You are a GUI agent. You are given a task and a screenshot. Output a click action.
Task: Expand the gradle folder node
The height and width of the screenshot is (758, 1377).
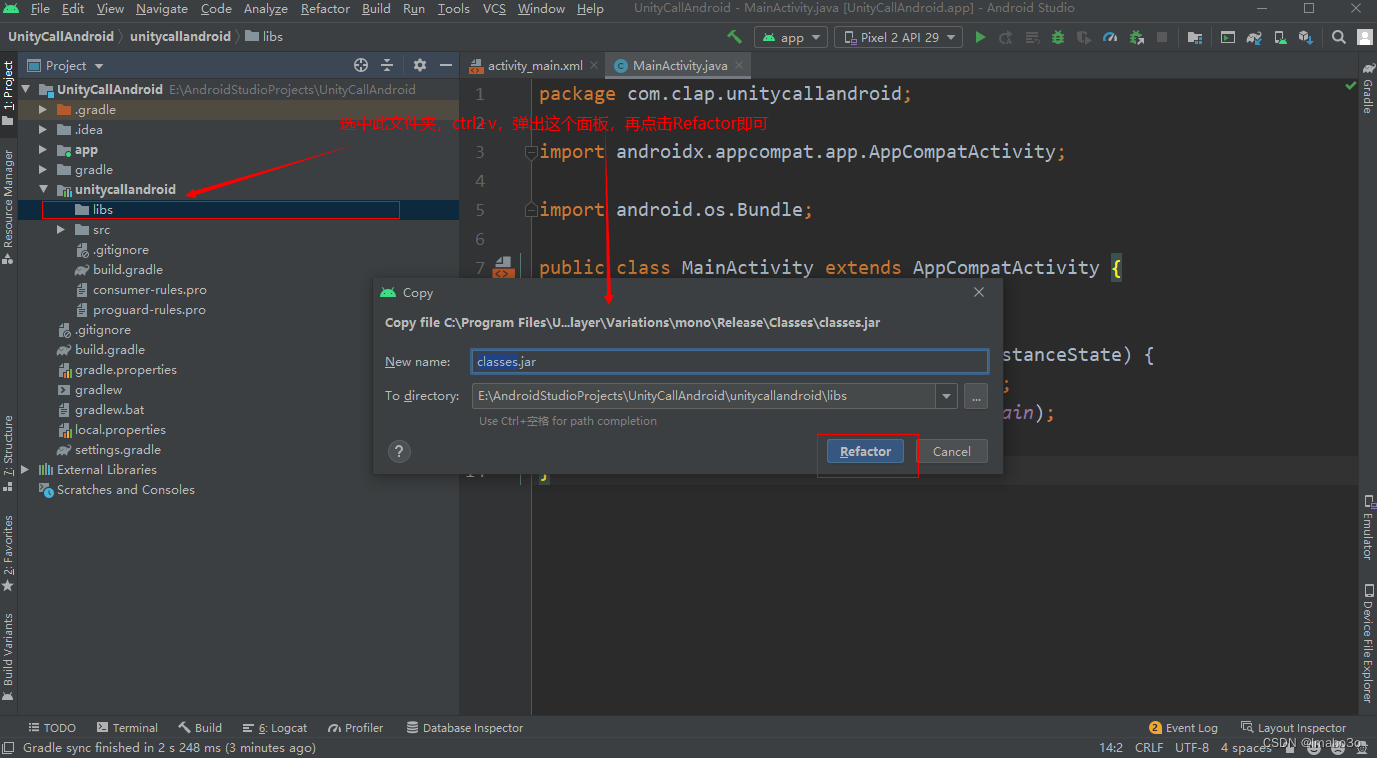(43, 170)
